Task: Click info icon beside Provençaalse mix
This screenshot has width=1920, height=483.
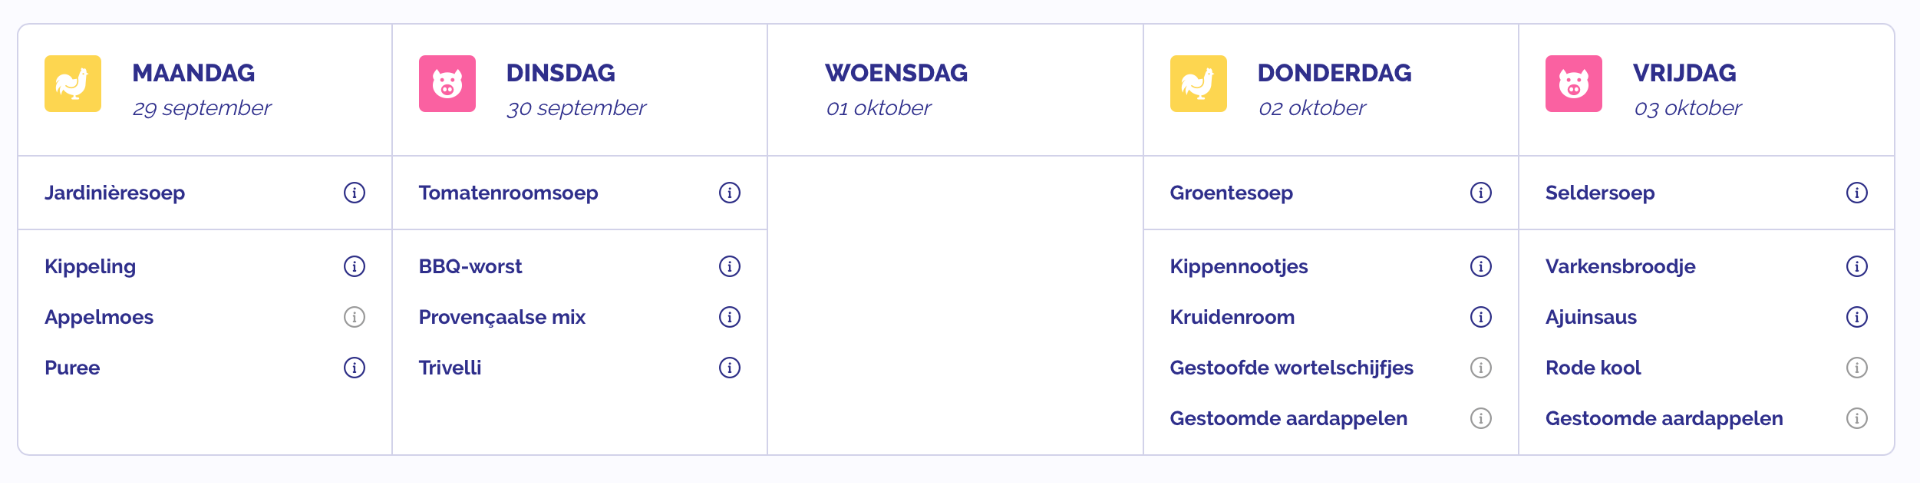Action: tap(730, 317)
